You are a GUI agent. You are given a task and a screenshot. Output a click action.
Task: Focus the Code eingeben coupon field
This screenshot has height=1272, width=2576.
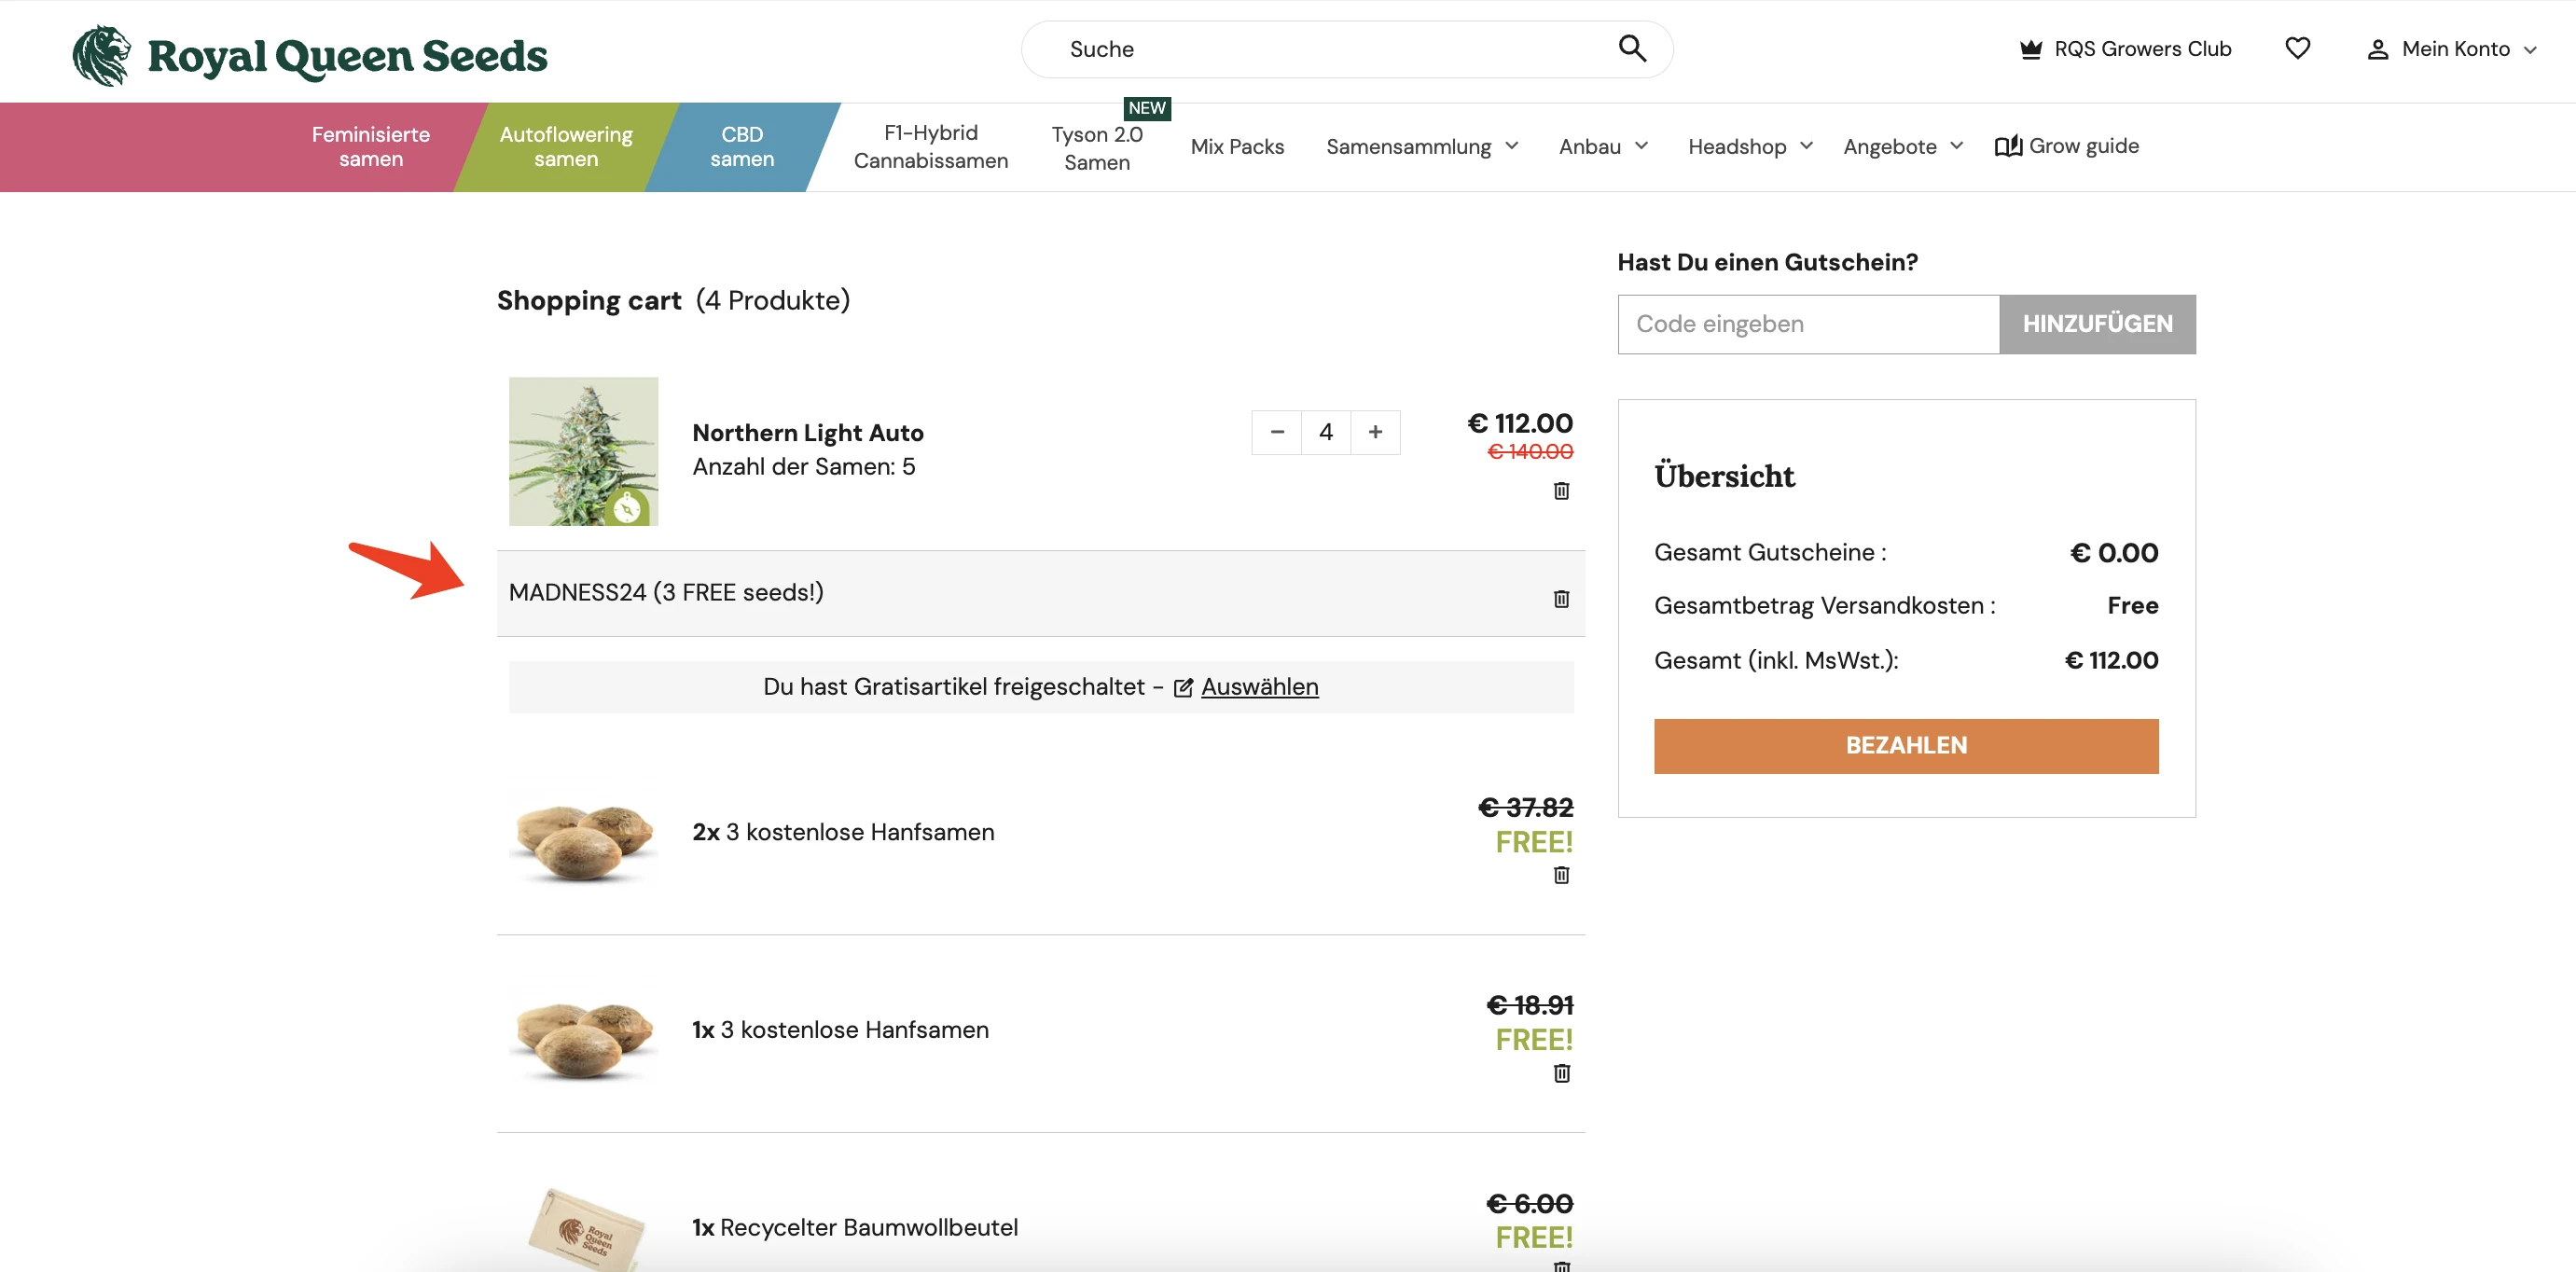(1808, 324)
